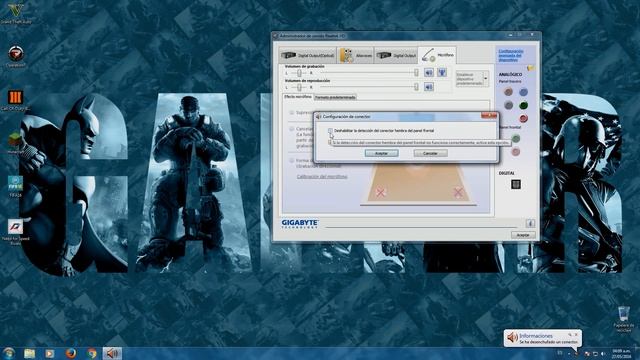
Task: Toggle the acoustic echo cancellation checkbox
Action: pyautogui.click(x=291, y=129)
